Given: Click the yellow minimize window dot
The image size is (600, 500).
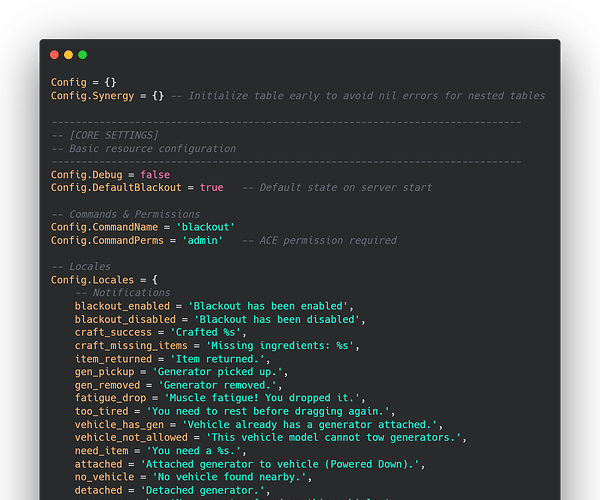Looking at the screenshot, I should pyautogui.click(x=68, y=54).
